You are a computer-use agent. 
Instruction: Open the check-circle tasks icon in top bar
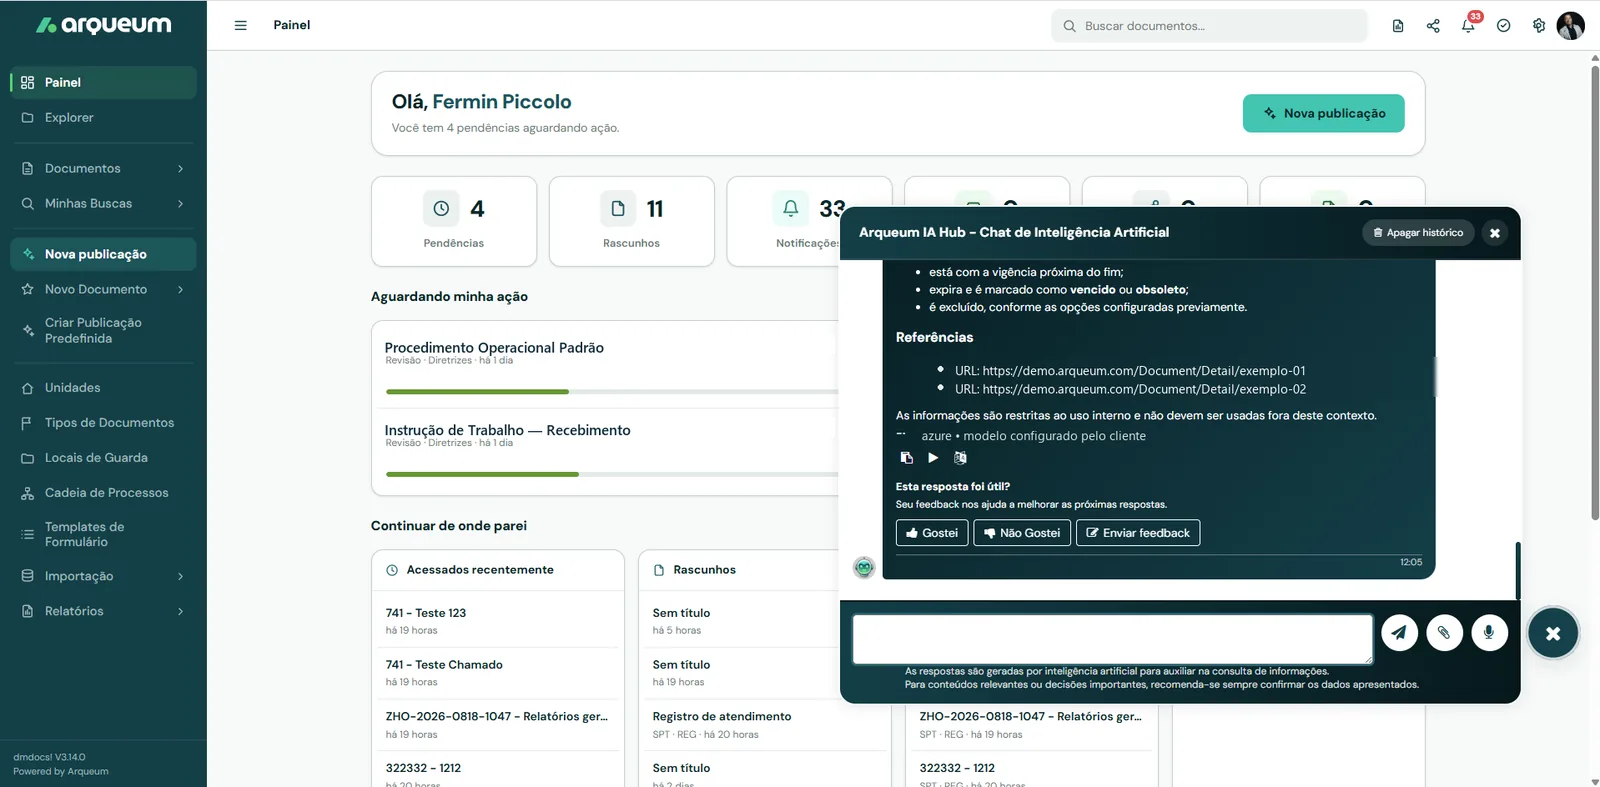1503,25
